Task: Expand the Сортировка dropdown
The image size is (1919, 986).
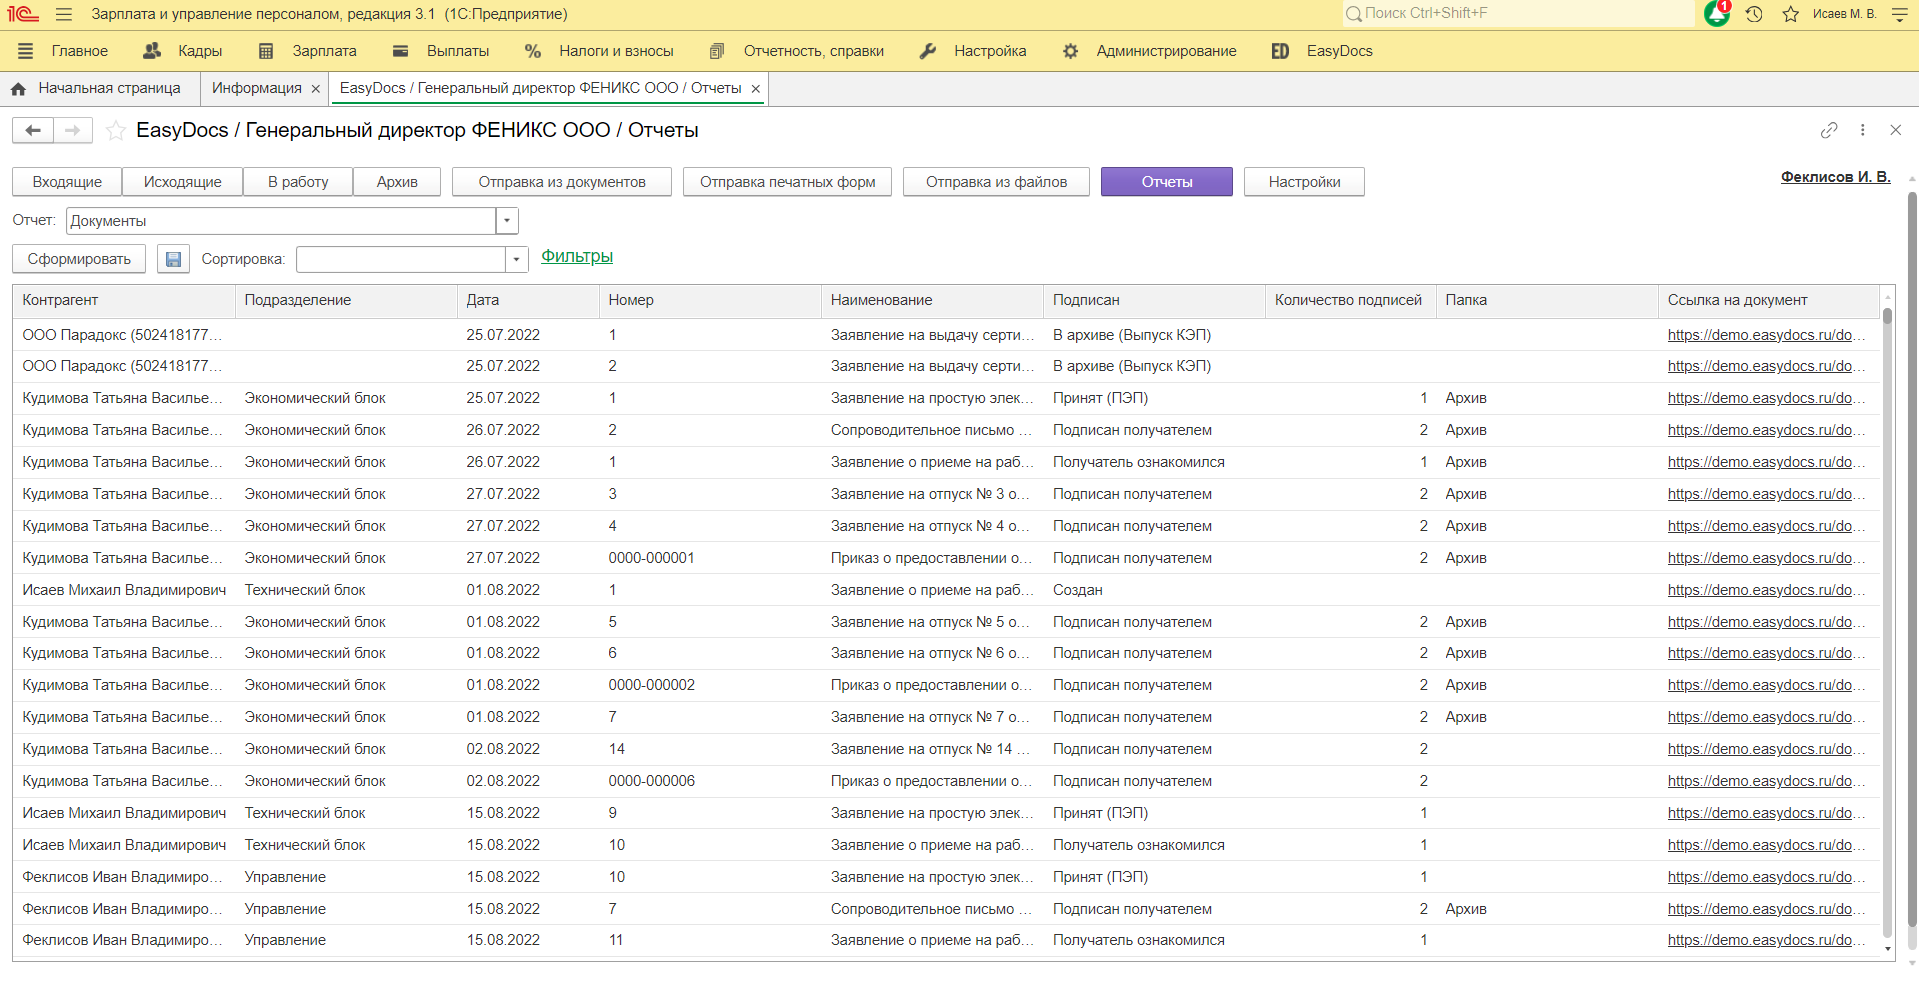Action: coord(516,260)
